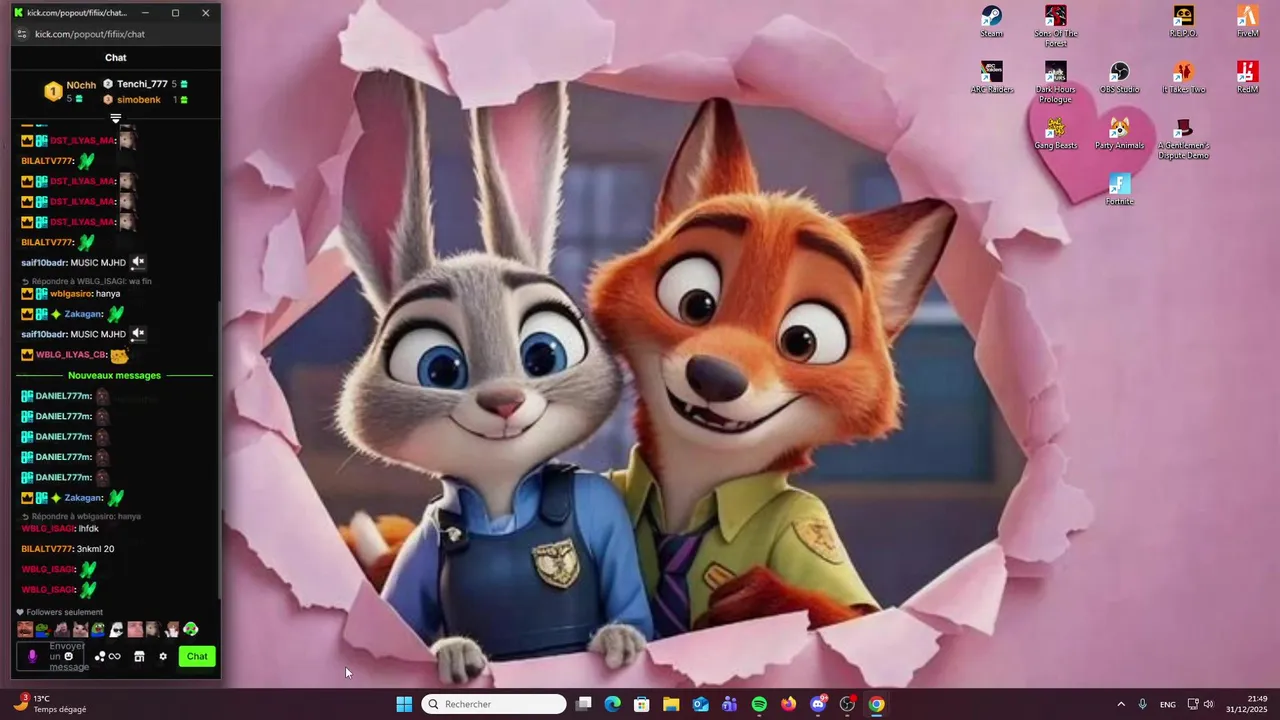Select the Party Animals desktop icon
The image size is (1280, 720).
1120,133
